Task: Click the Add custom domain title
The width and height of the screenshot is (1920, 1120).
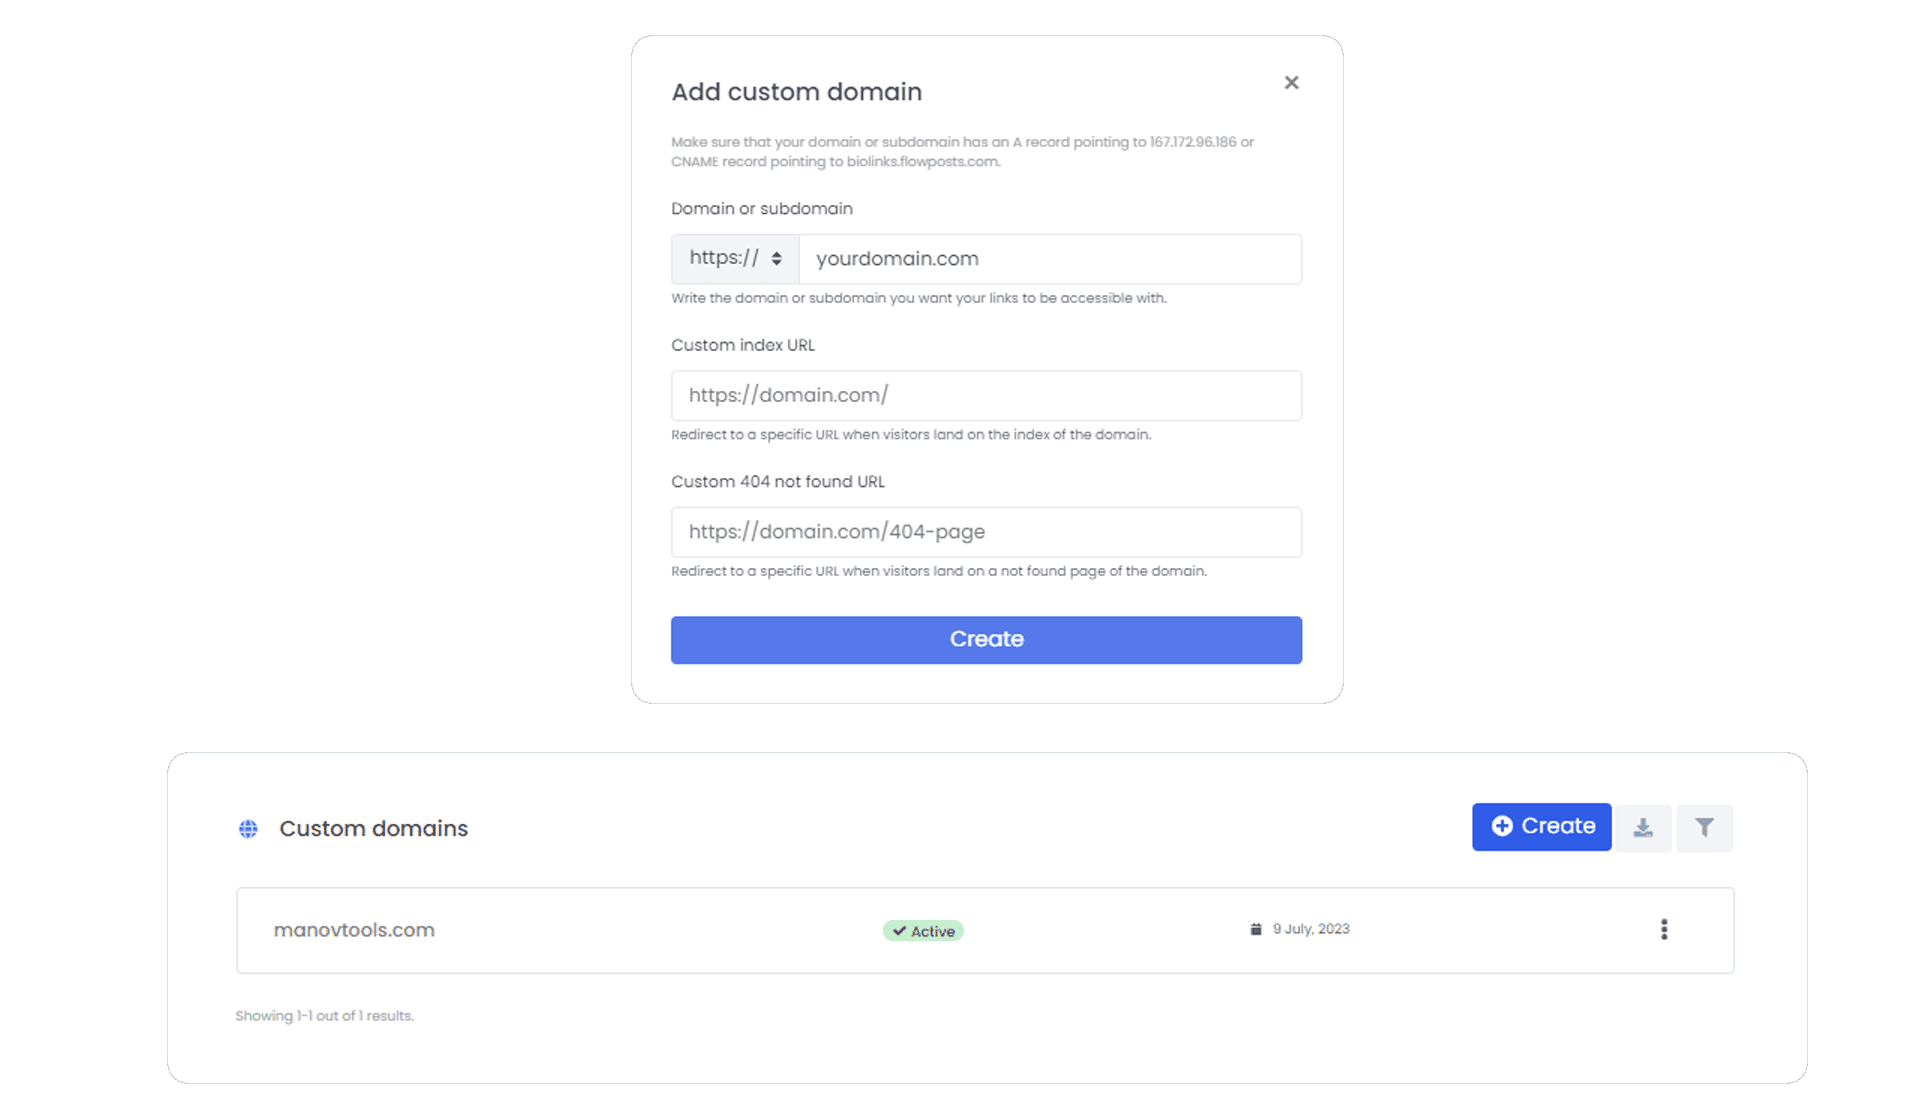Action: [x=796, y=92]
